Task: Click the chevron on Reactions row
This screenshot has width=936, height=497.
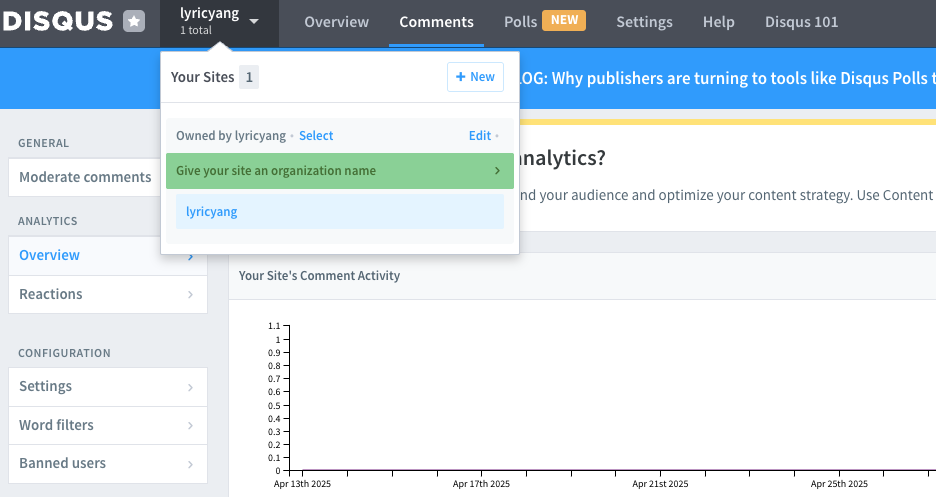Action: point(190,294)
